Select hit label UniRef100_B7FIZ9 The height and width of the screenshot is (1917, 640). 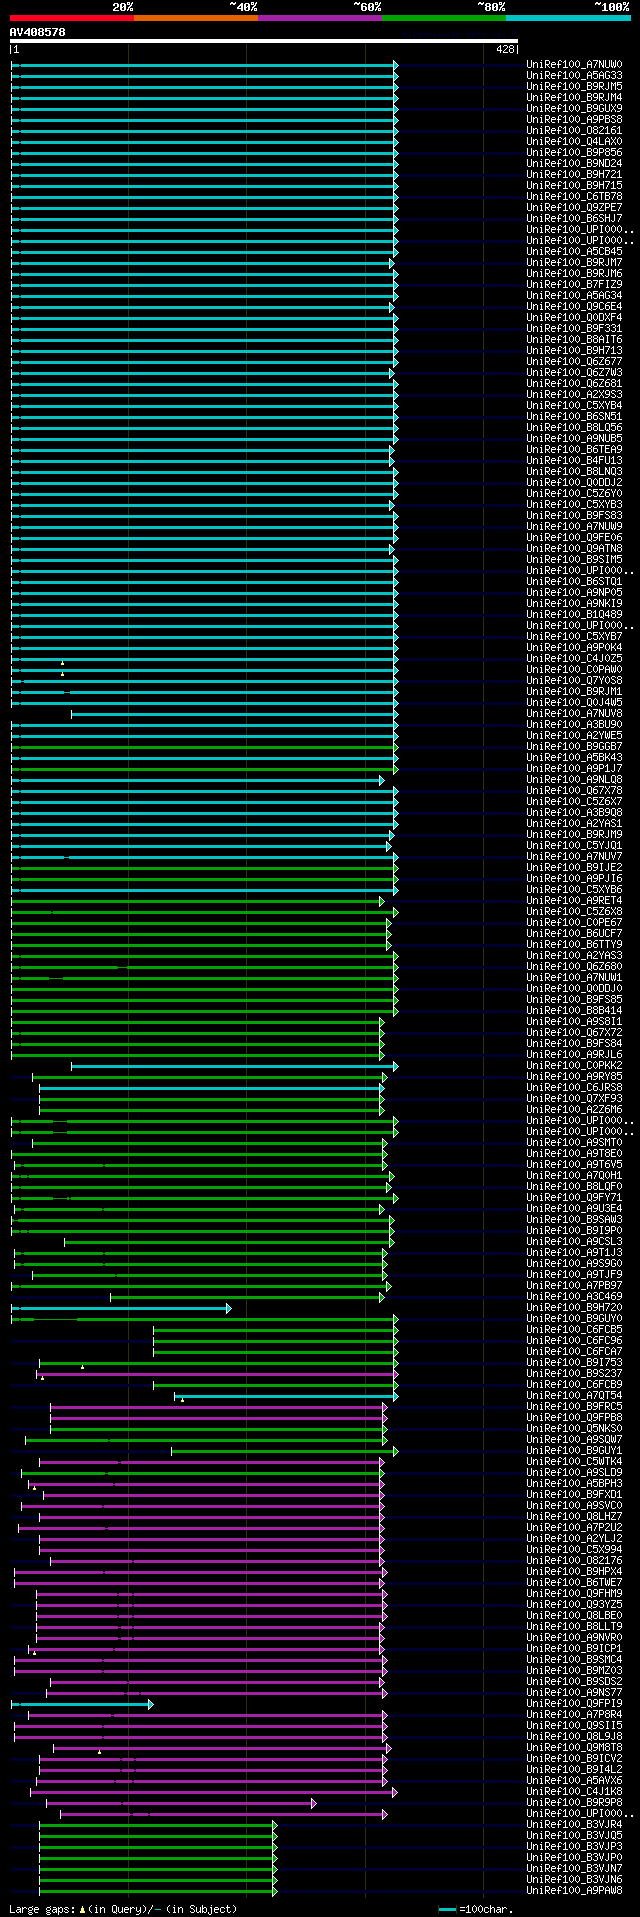[574, 284]
